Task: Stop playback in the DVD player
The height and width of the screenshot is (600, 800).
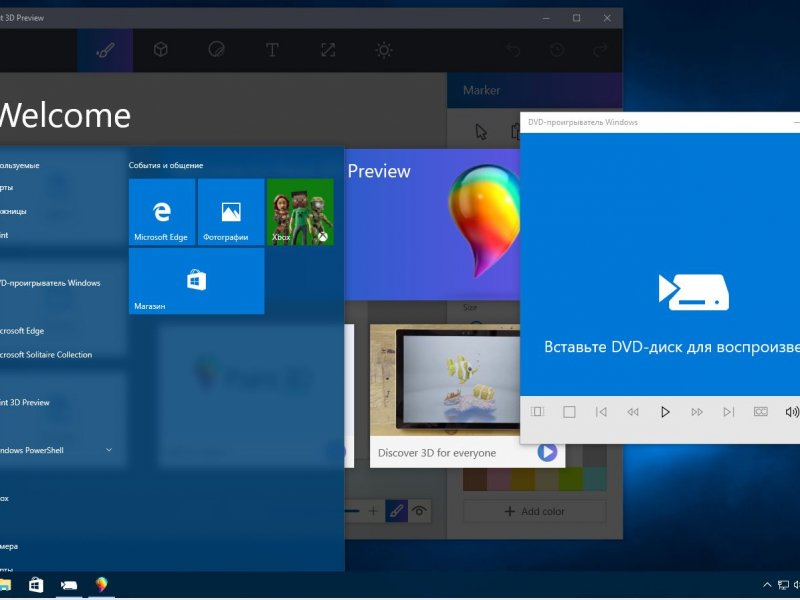Action: pos(569,412)
